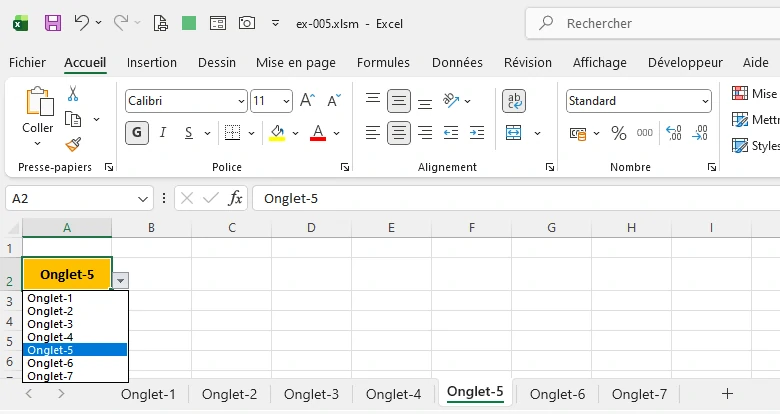Click the Format Painter brush icon

(73, 144)
